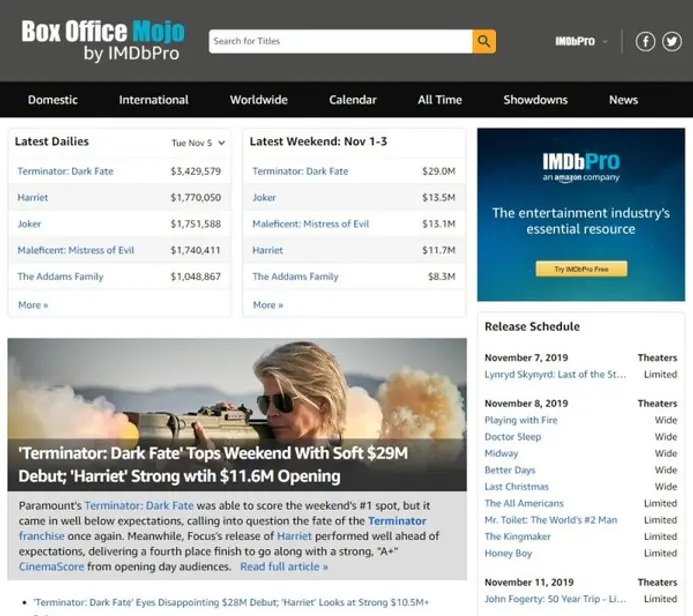Click Try IMDbPro Free button

click(581, 269)
